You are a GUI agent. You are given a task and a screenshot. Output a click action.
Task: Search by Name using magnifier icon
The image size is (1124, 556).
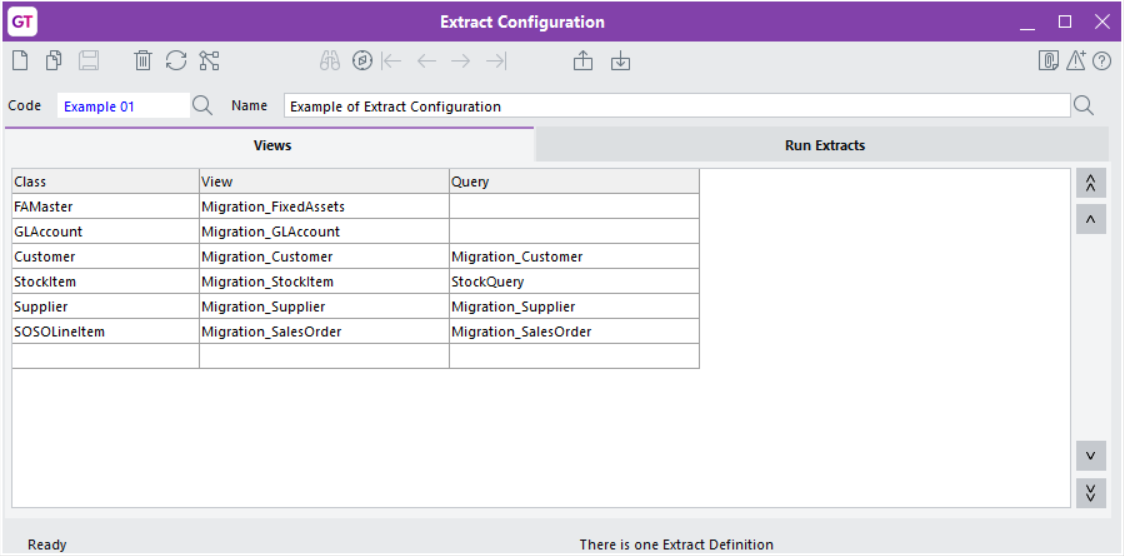pyautogui.click(x=1084, y=106)
